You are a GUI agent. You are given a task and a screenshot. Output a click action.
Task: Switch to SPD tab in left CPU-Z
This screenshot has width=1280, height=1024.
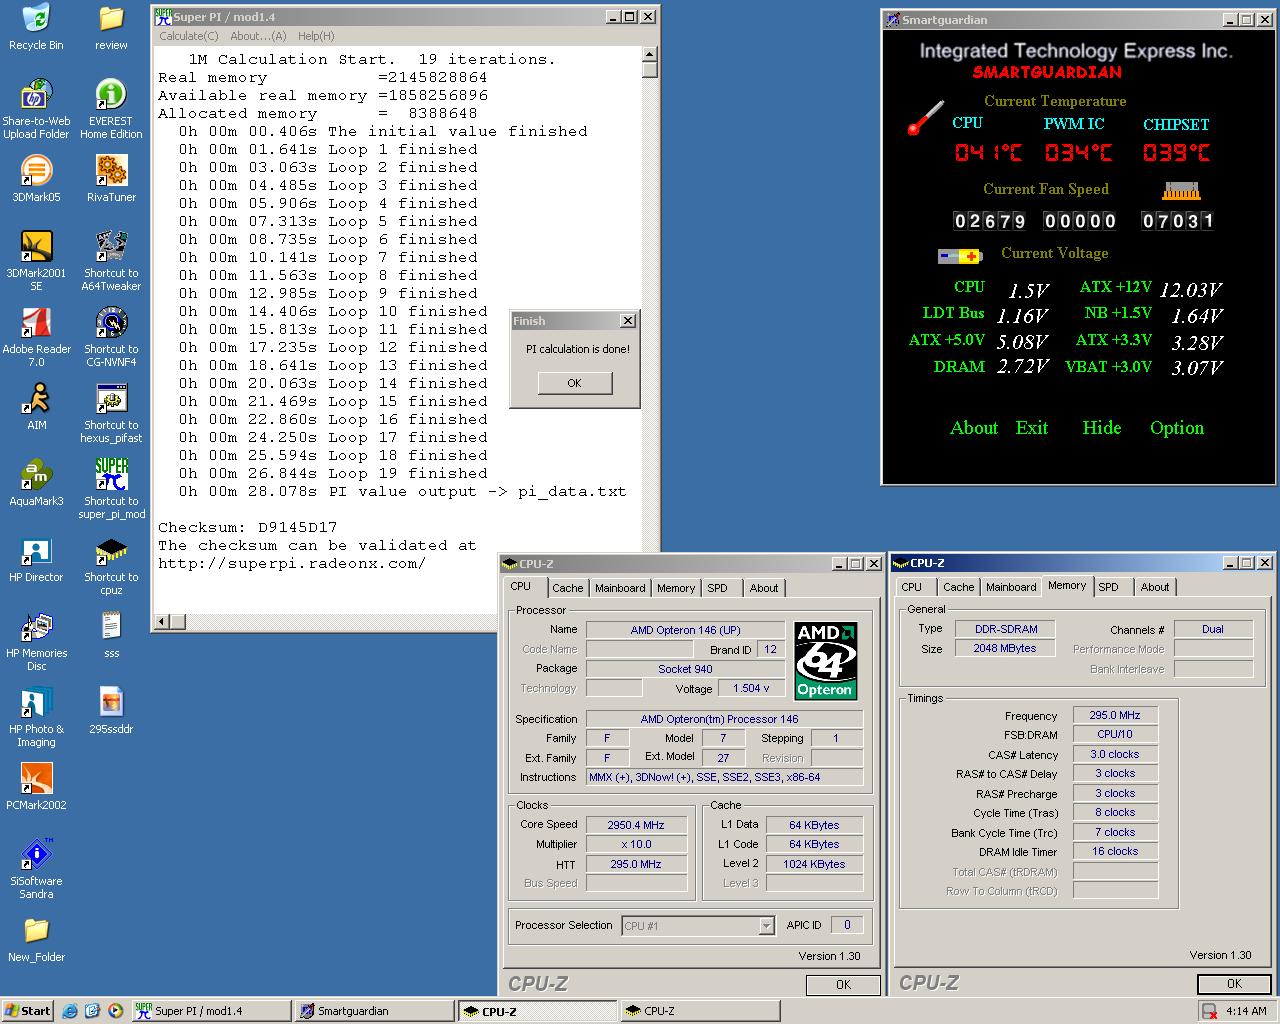point(718,588)
